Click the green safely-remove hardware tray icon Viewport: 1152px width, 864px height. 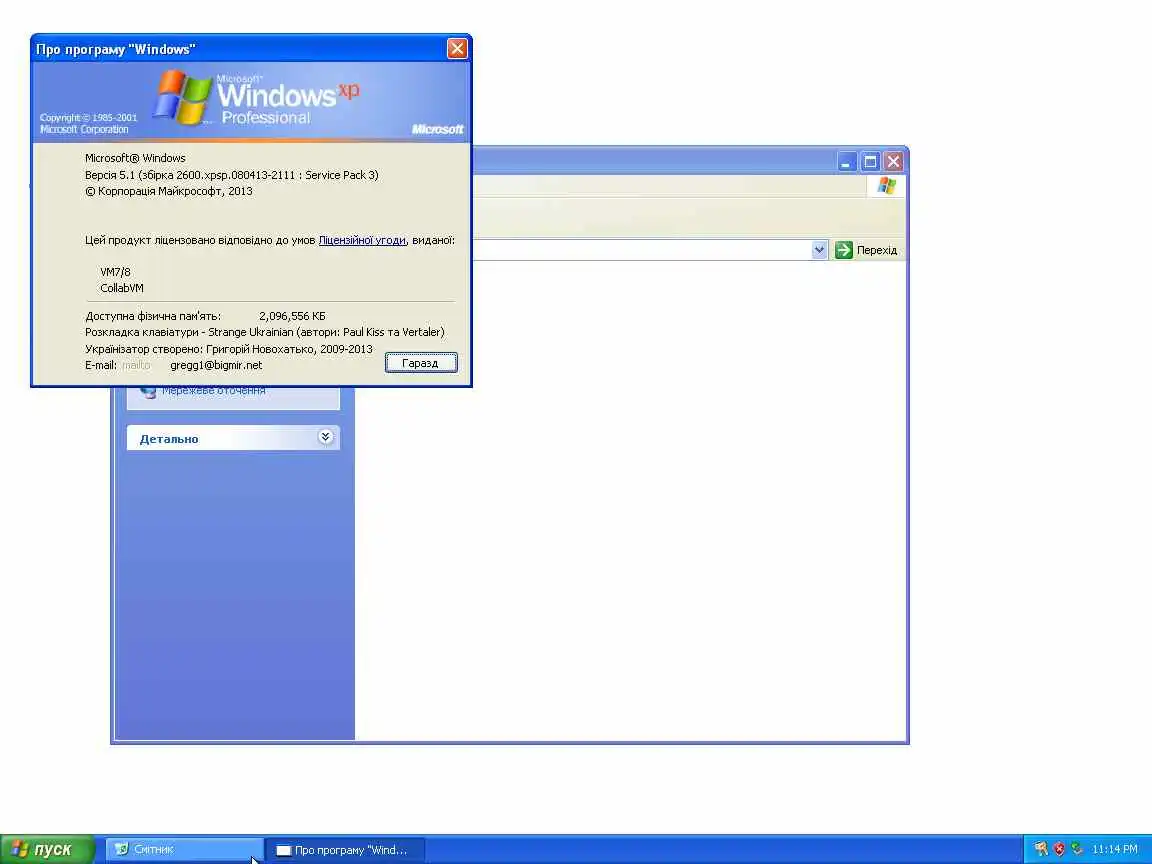(x=1077, y=849)
